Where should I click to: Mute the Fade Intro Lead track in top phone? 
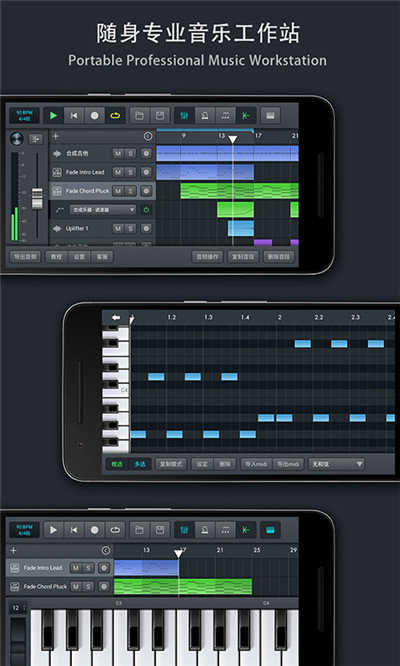(x=118, y=172)
